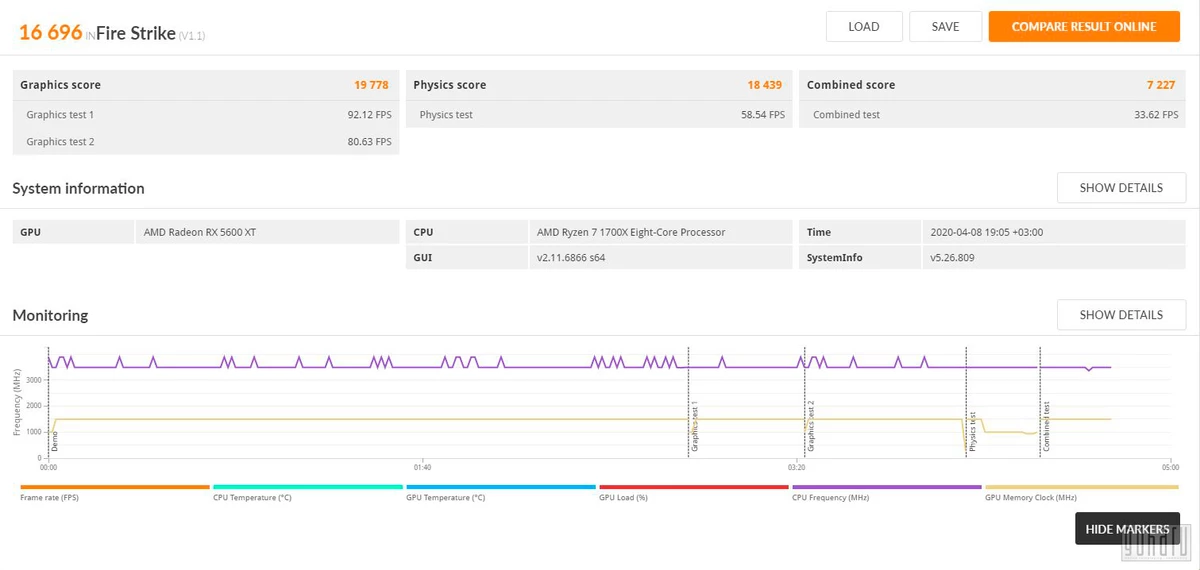Viewport: 1200px width, 570px height.
Task: Click the overall score 16 696
Action: point(50,32)
